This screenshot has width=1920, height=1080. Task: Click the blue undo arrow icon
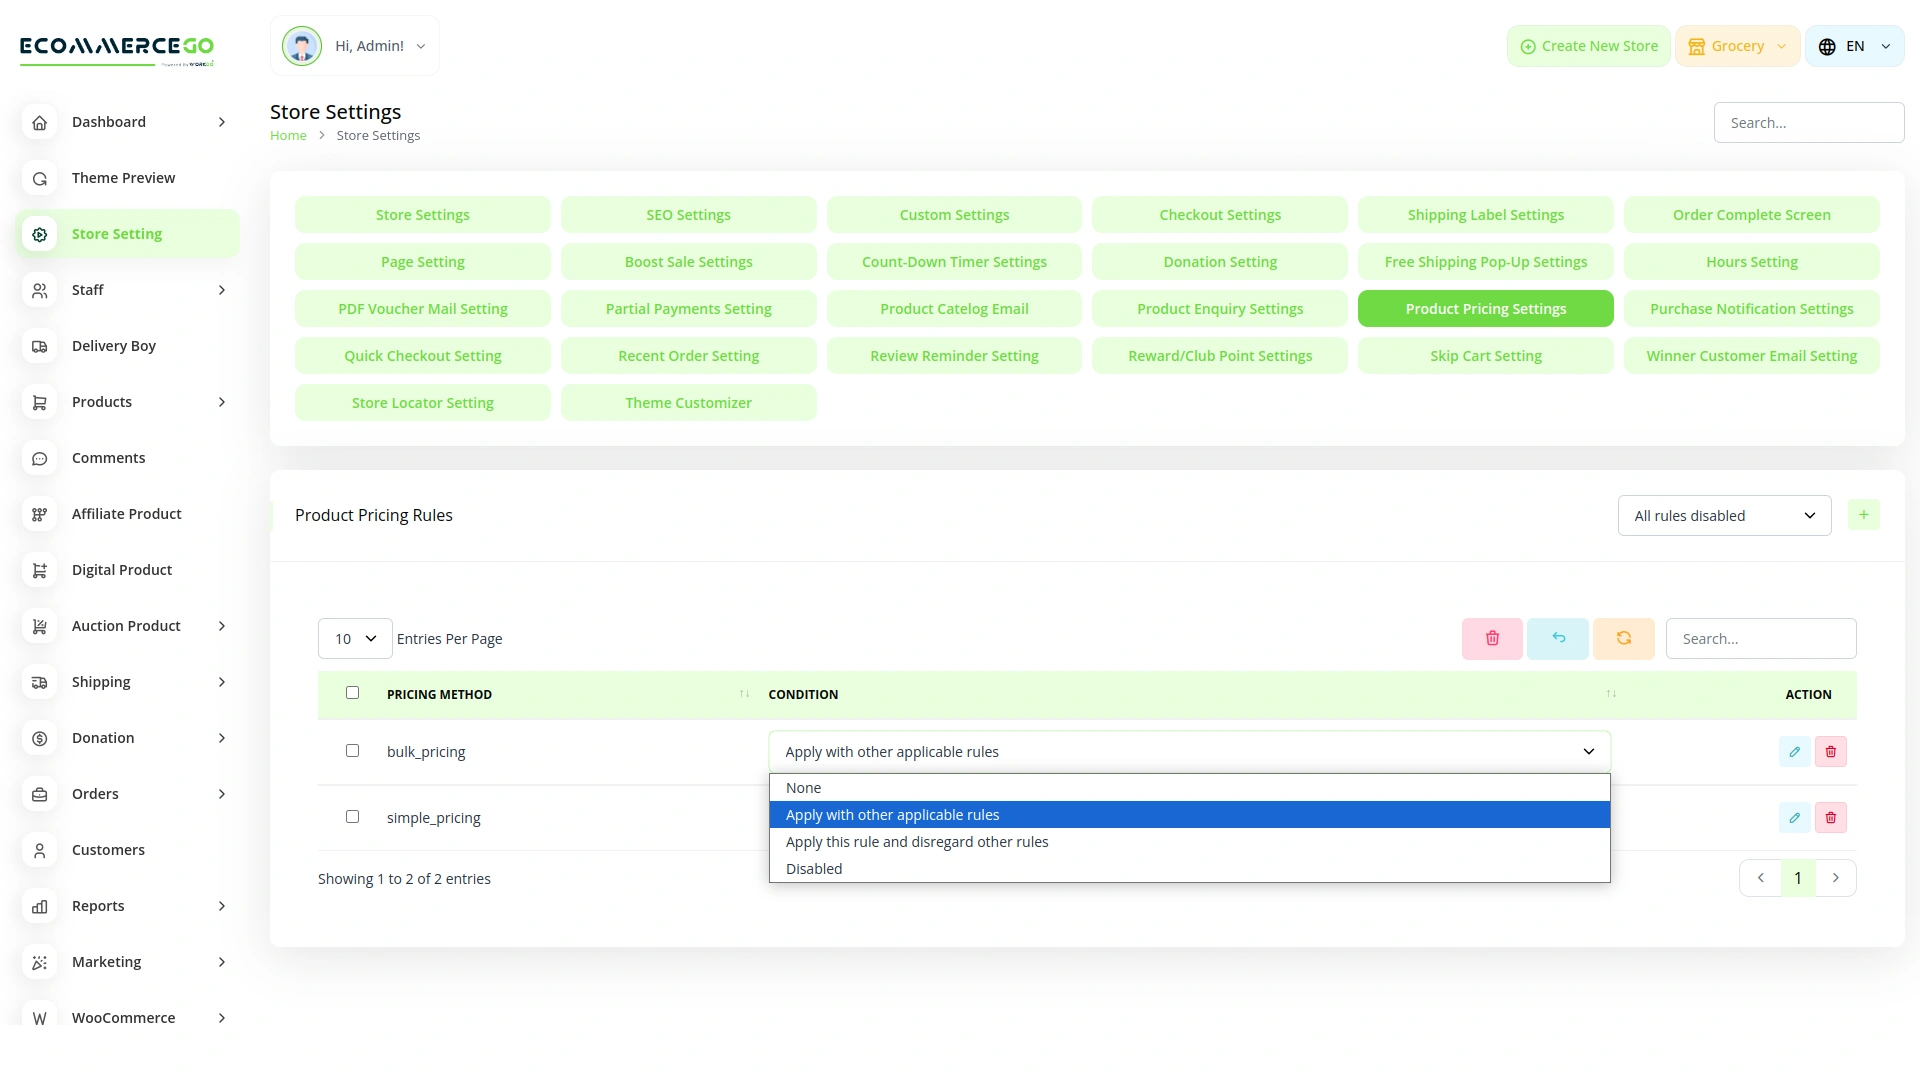(1558, 638)
